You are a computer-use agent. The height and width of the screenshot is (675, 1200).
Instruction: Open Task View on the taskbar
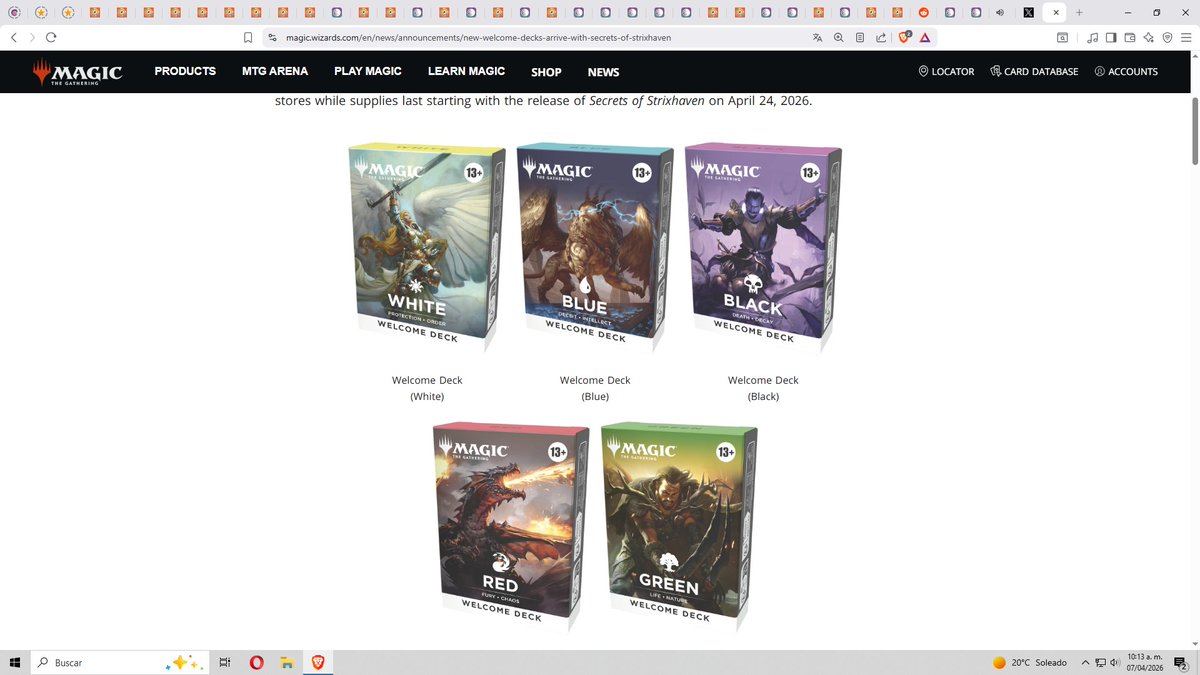pos(225,662)
